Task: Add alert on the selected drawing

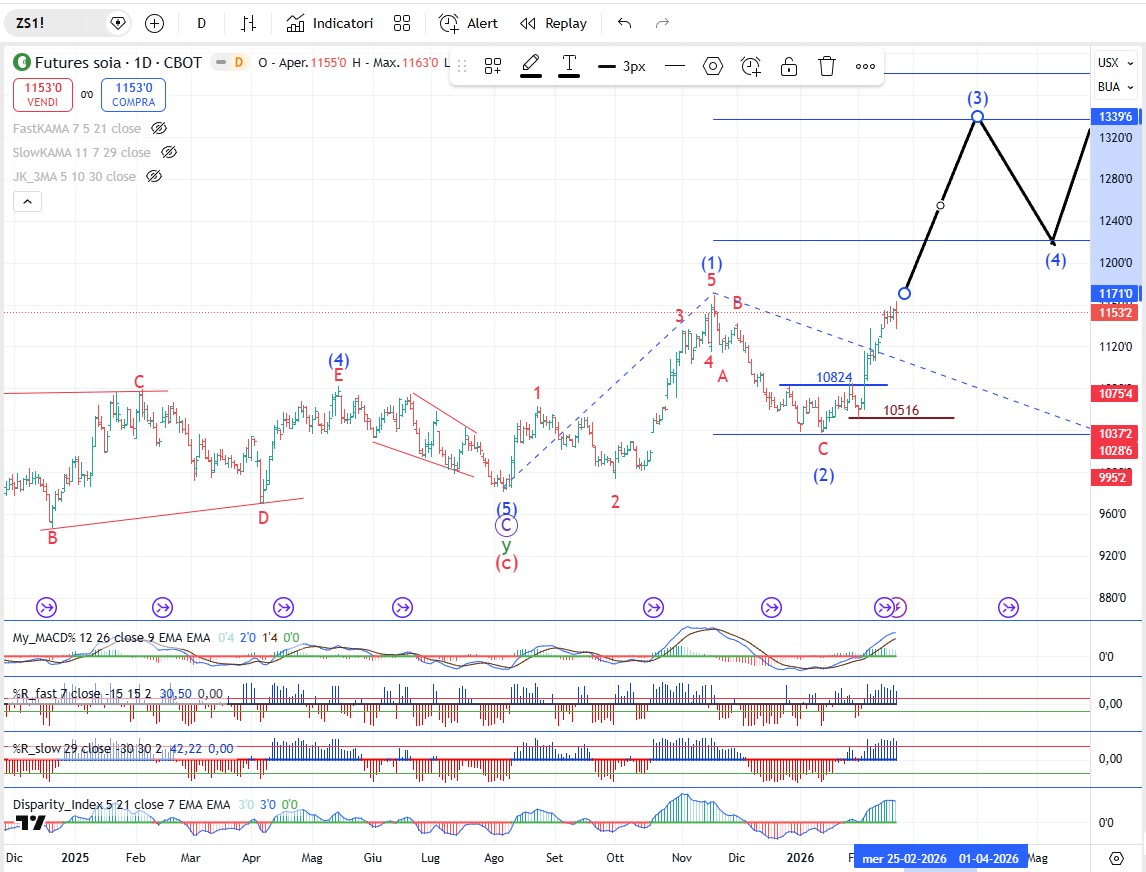Action: 751,66
